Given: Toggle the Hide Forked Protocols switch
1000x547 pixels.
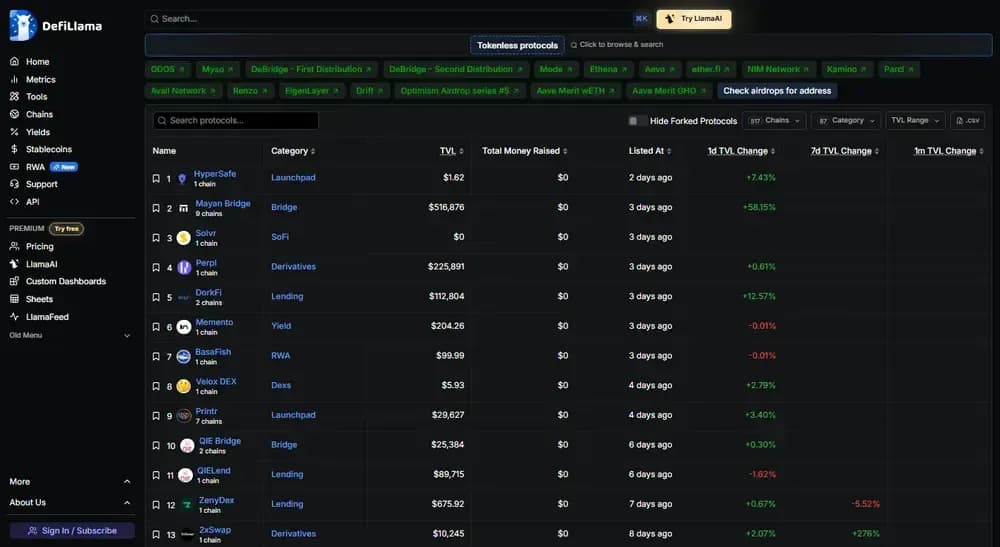Looking at the screenshot, I should pos(635,121).
